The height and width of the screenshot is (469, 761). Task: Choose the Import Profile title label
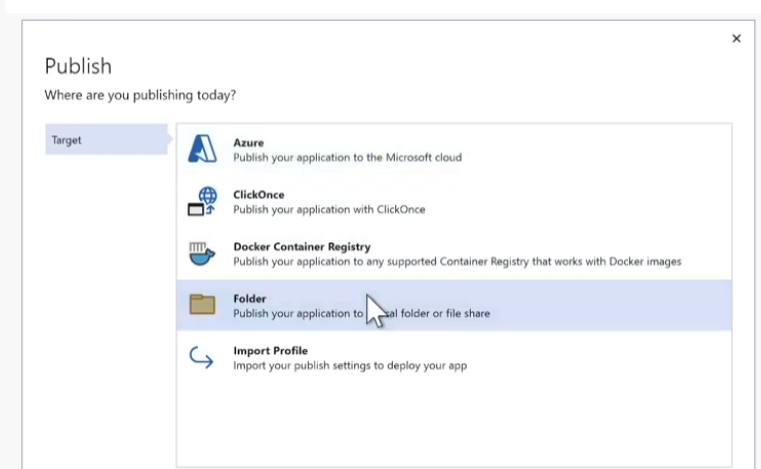270,351
